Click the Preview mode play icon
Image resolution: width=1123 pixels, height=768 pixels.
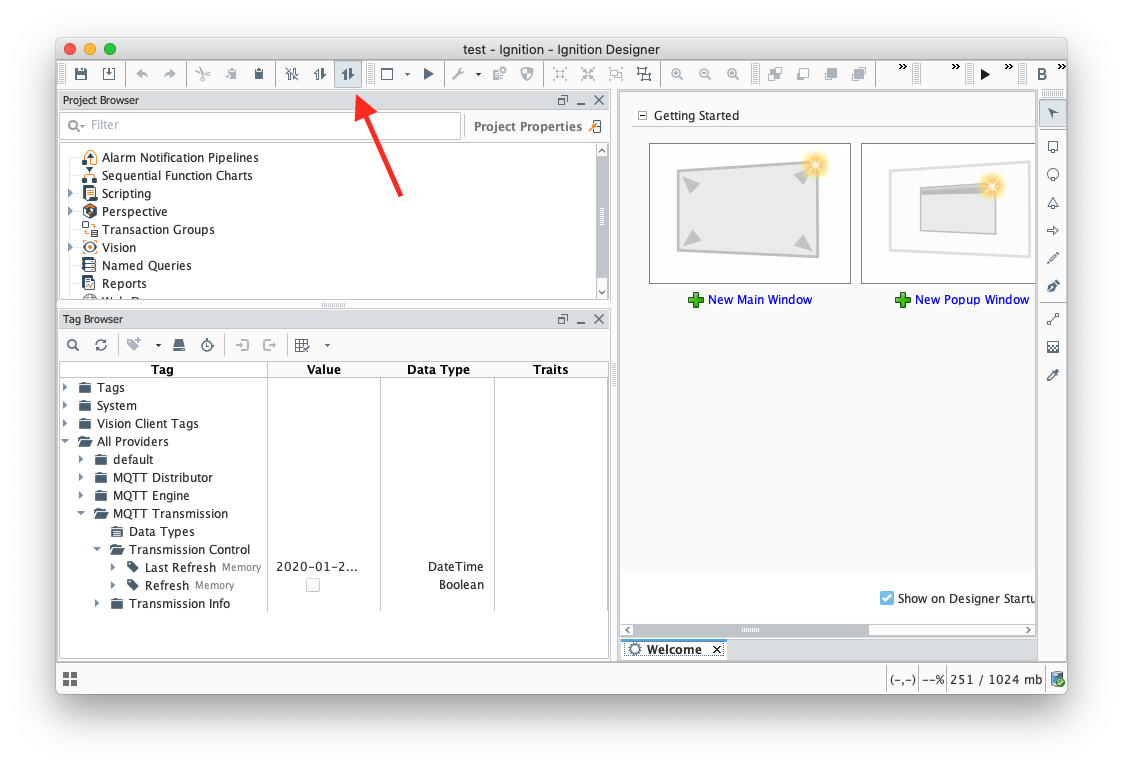(x=428, y=74)
